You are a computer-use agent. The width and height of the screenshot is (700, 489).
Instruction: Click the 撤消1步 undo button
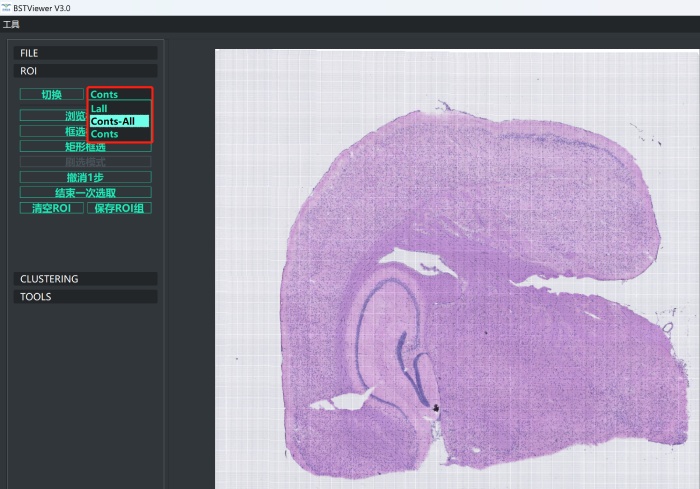tap(85, 177)
